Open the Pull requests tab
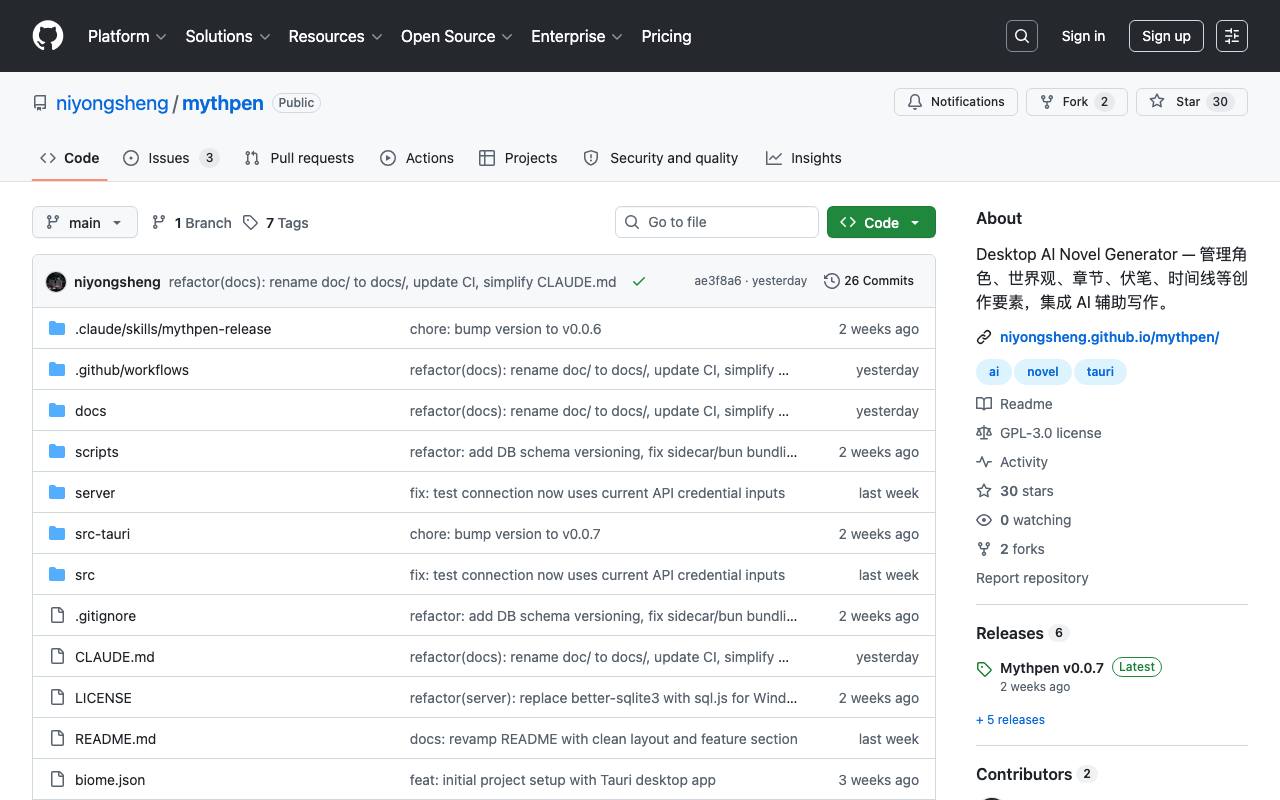 [x=299, y=158]
